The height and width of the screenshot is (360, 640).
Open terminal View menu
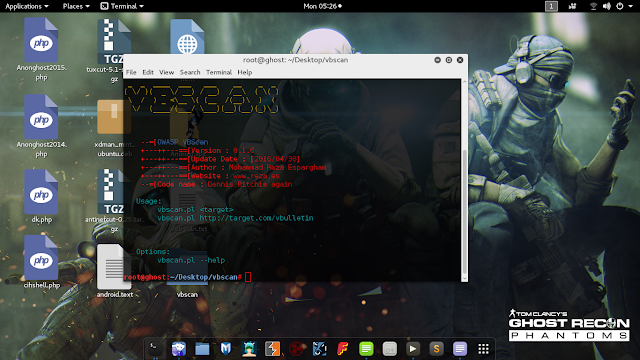pyautogui.click(x=166, y=72)
